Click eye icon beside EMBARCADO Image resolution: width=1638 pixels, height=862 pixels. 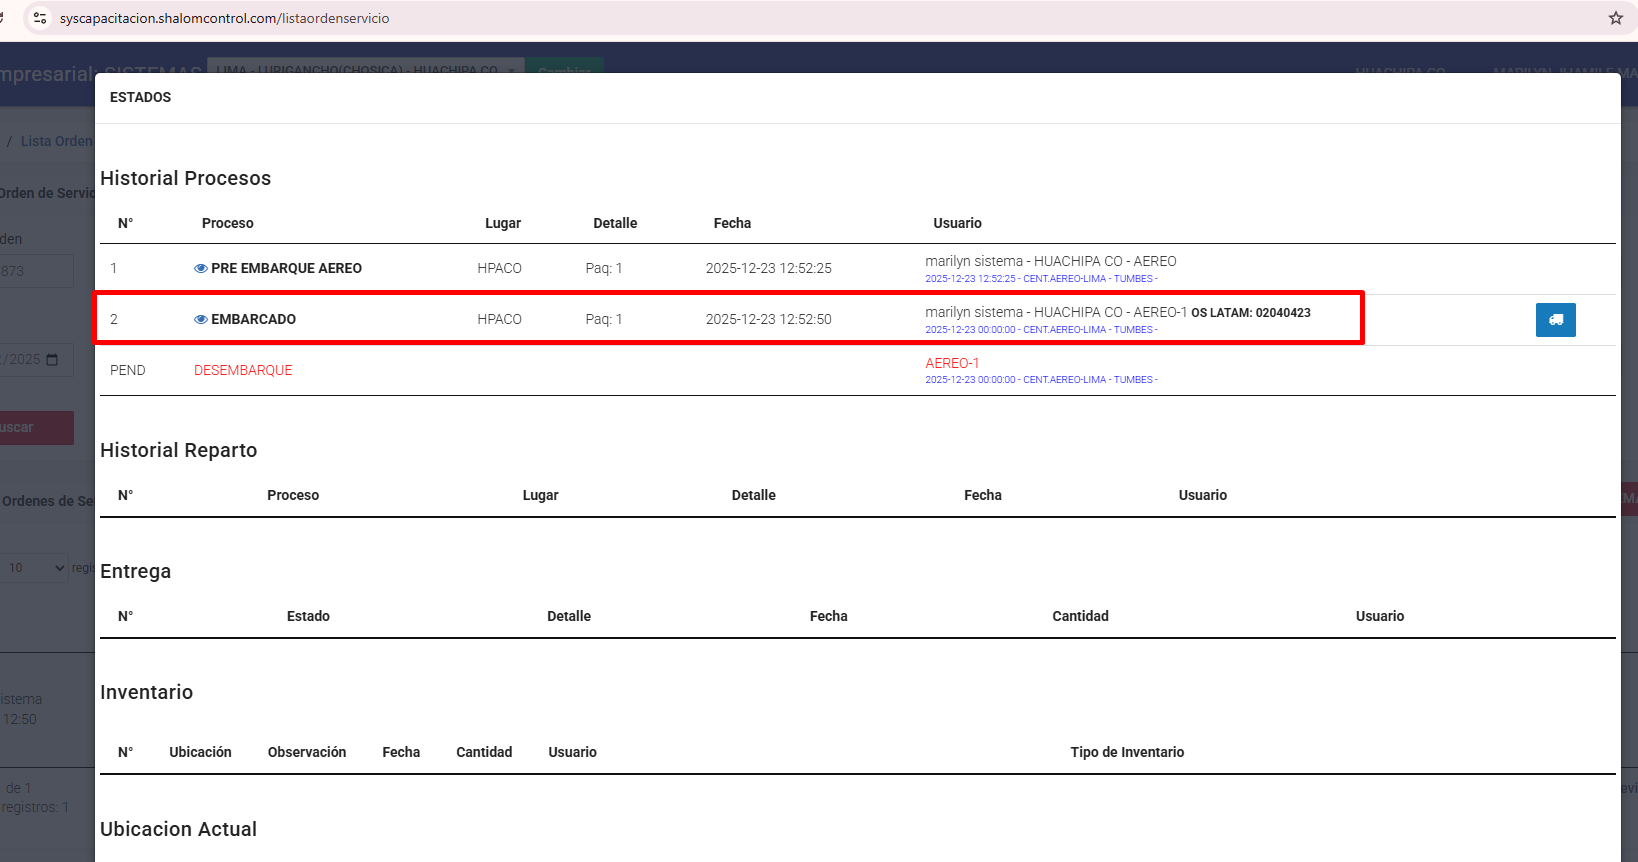[x=201, y=320]
